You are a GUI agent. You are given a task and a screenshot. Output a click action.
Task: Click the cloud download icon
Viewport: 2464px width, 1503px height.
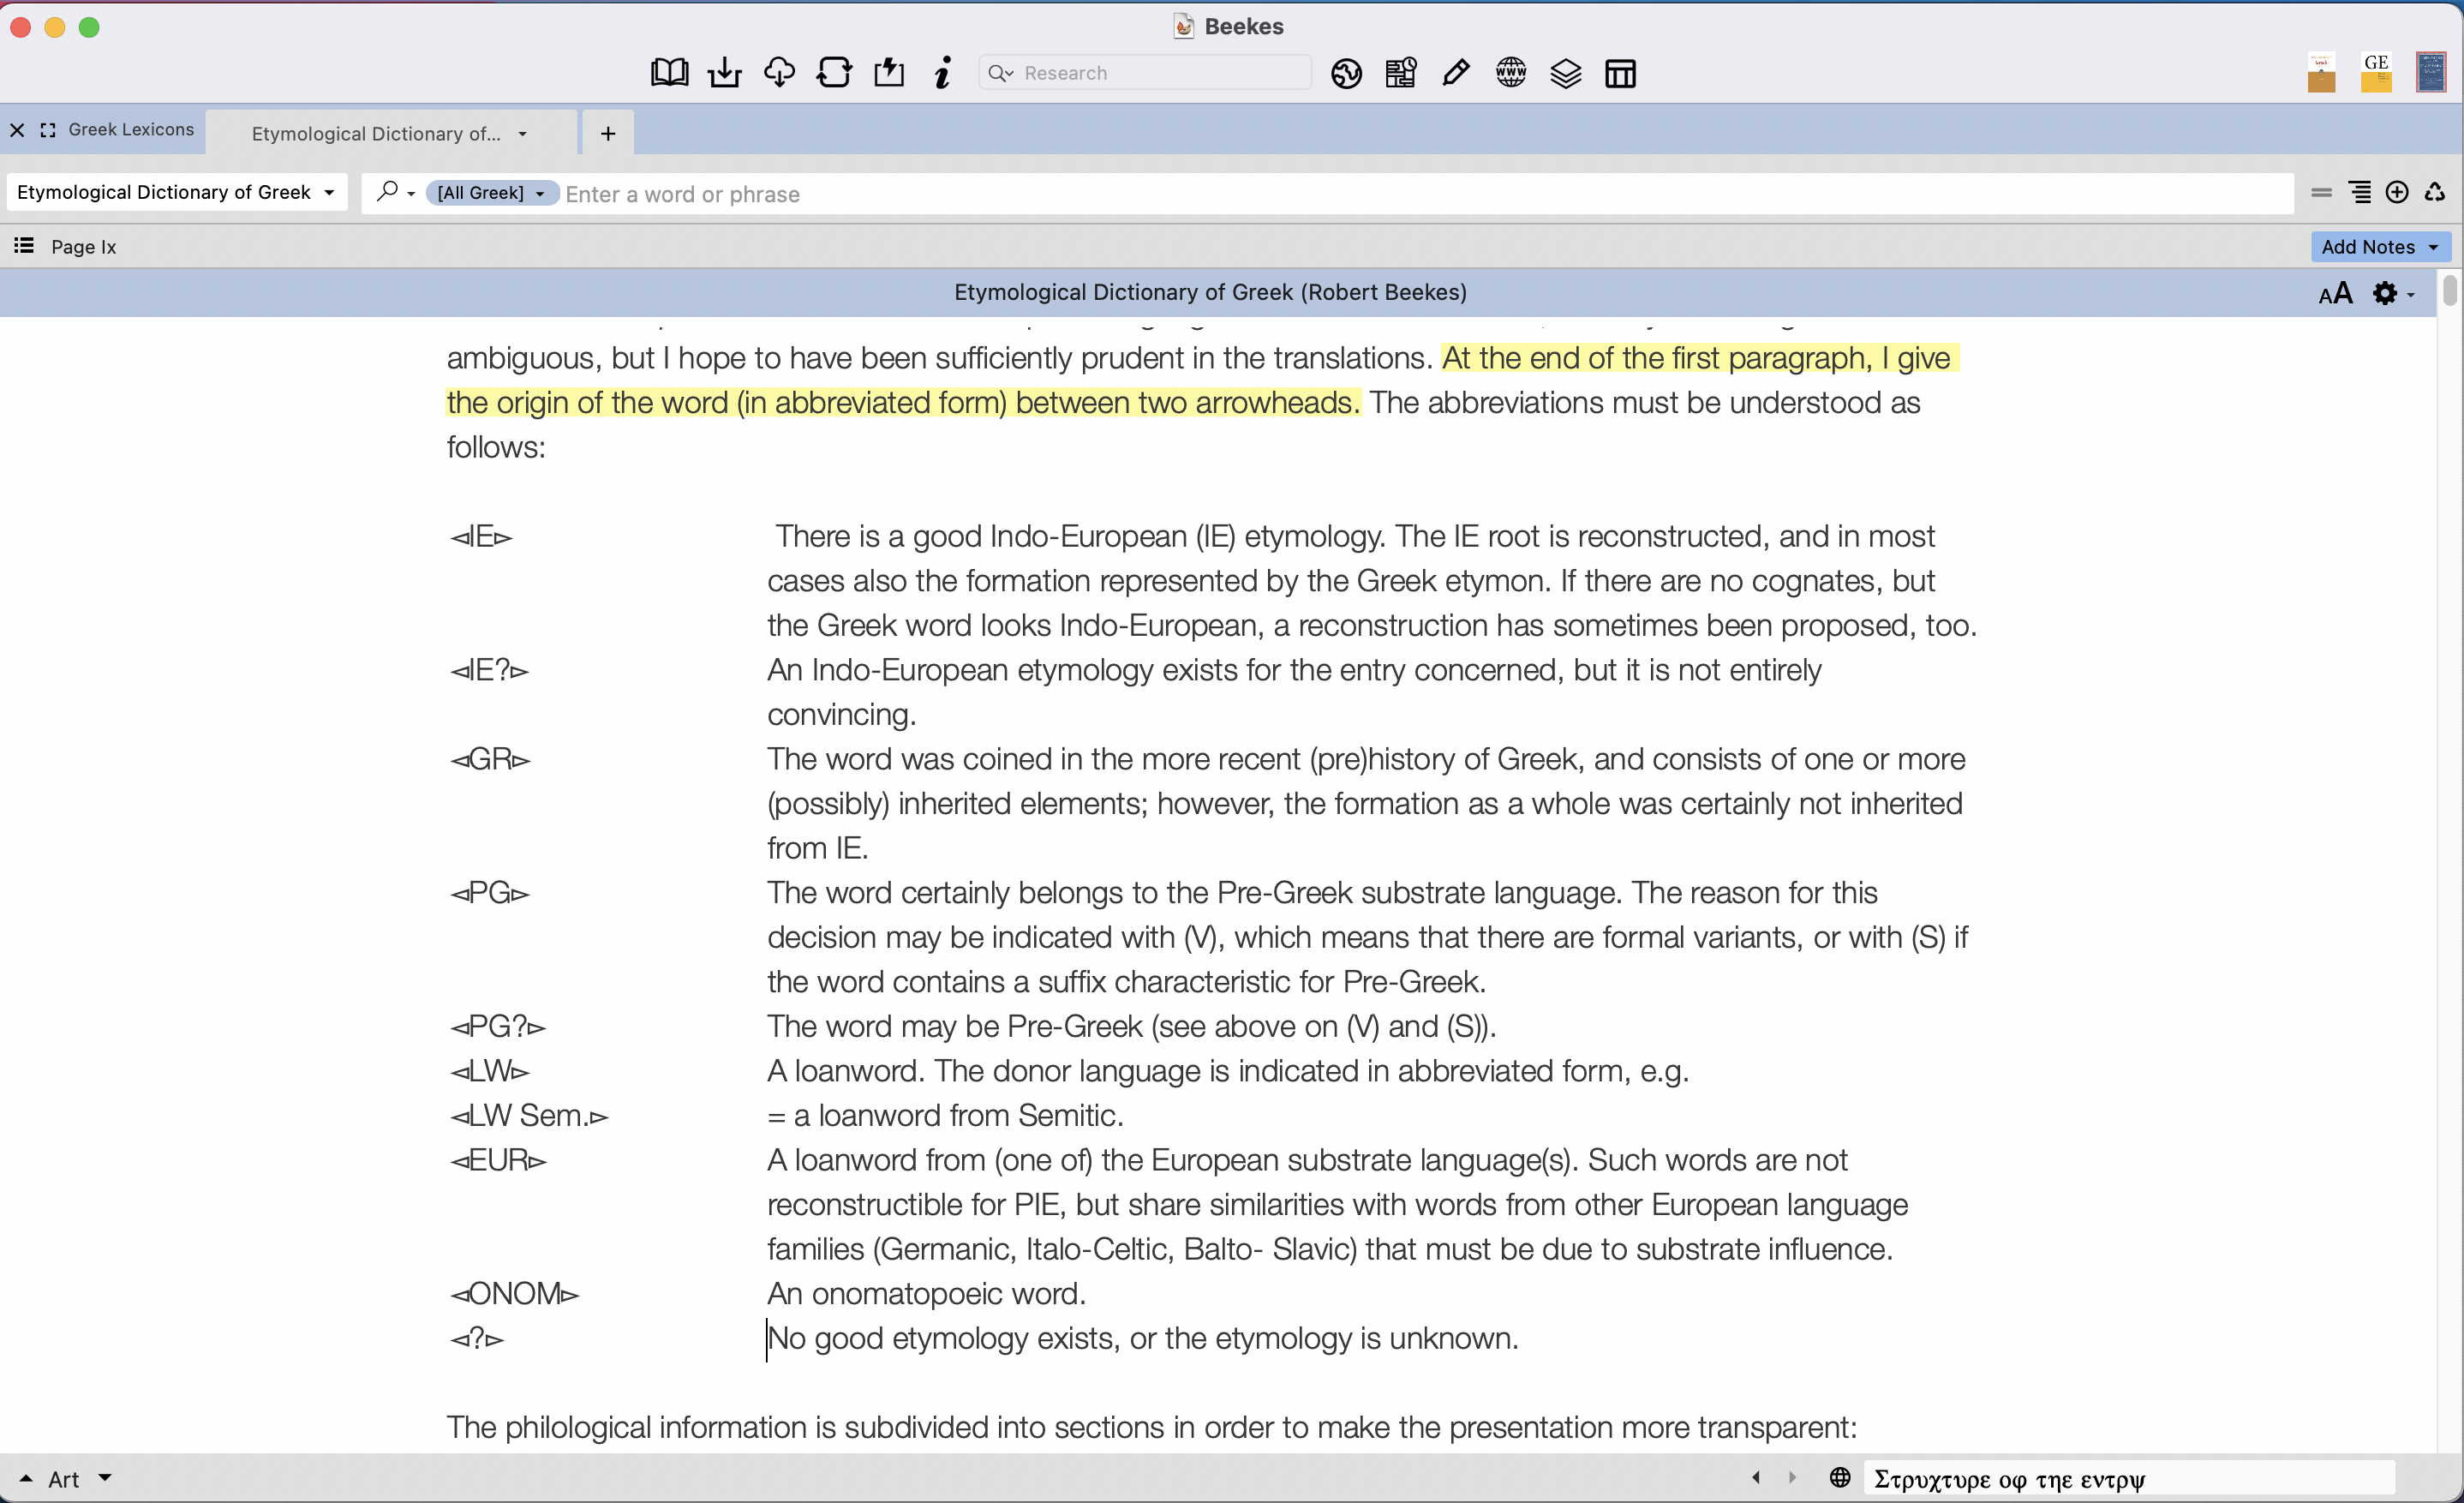779,73
